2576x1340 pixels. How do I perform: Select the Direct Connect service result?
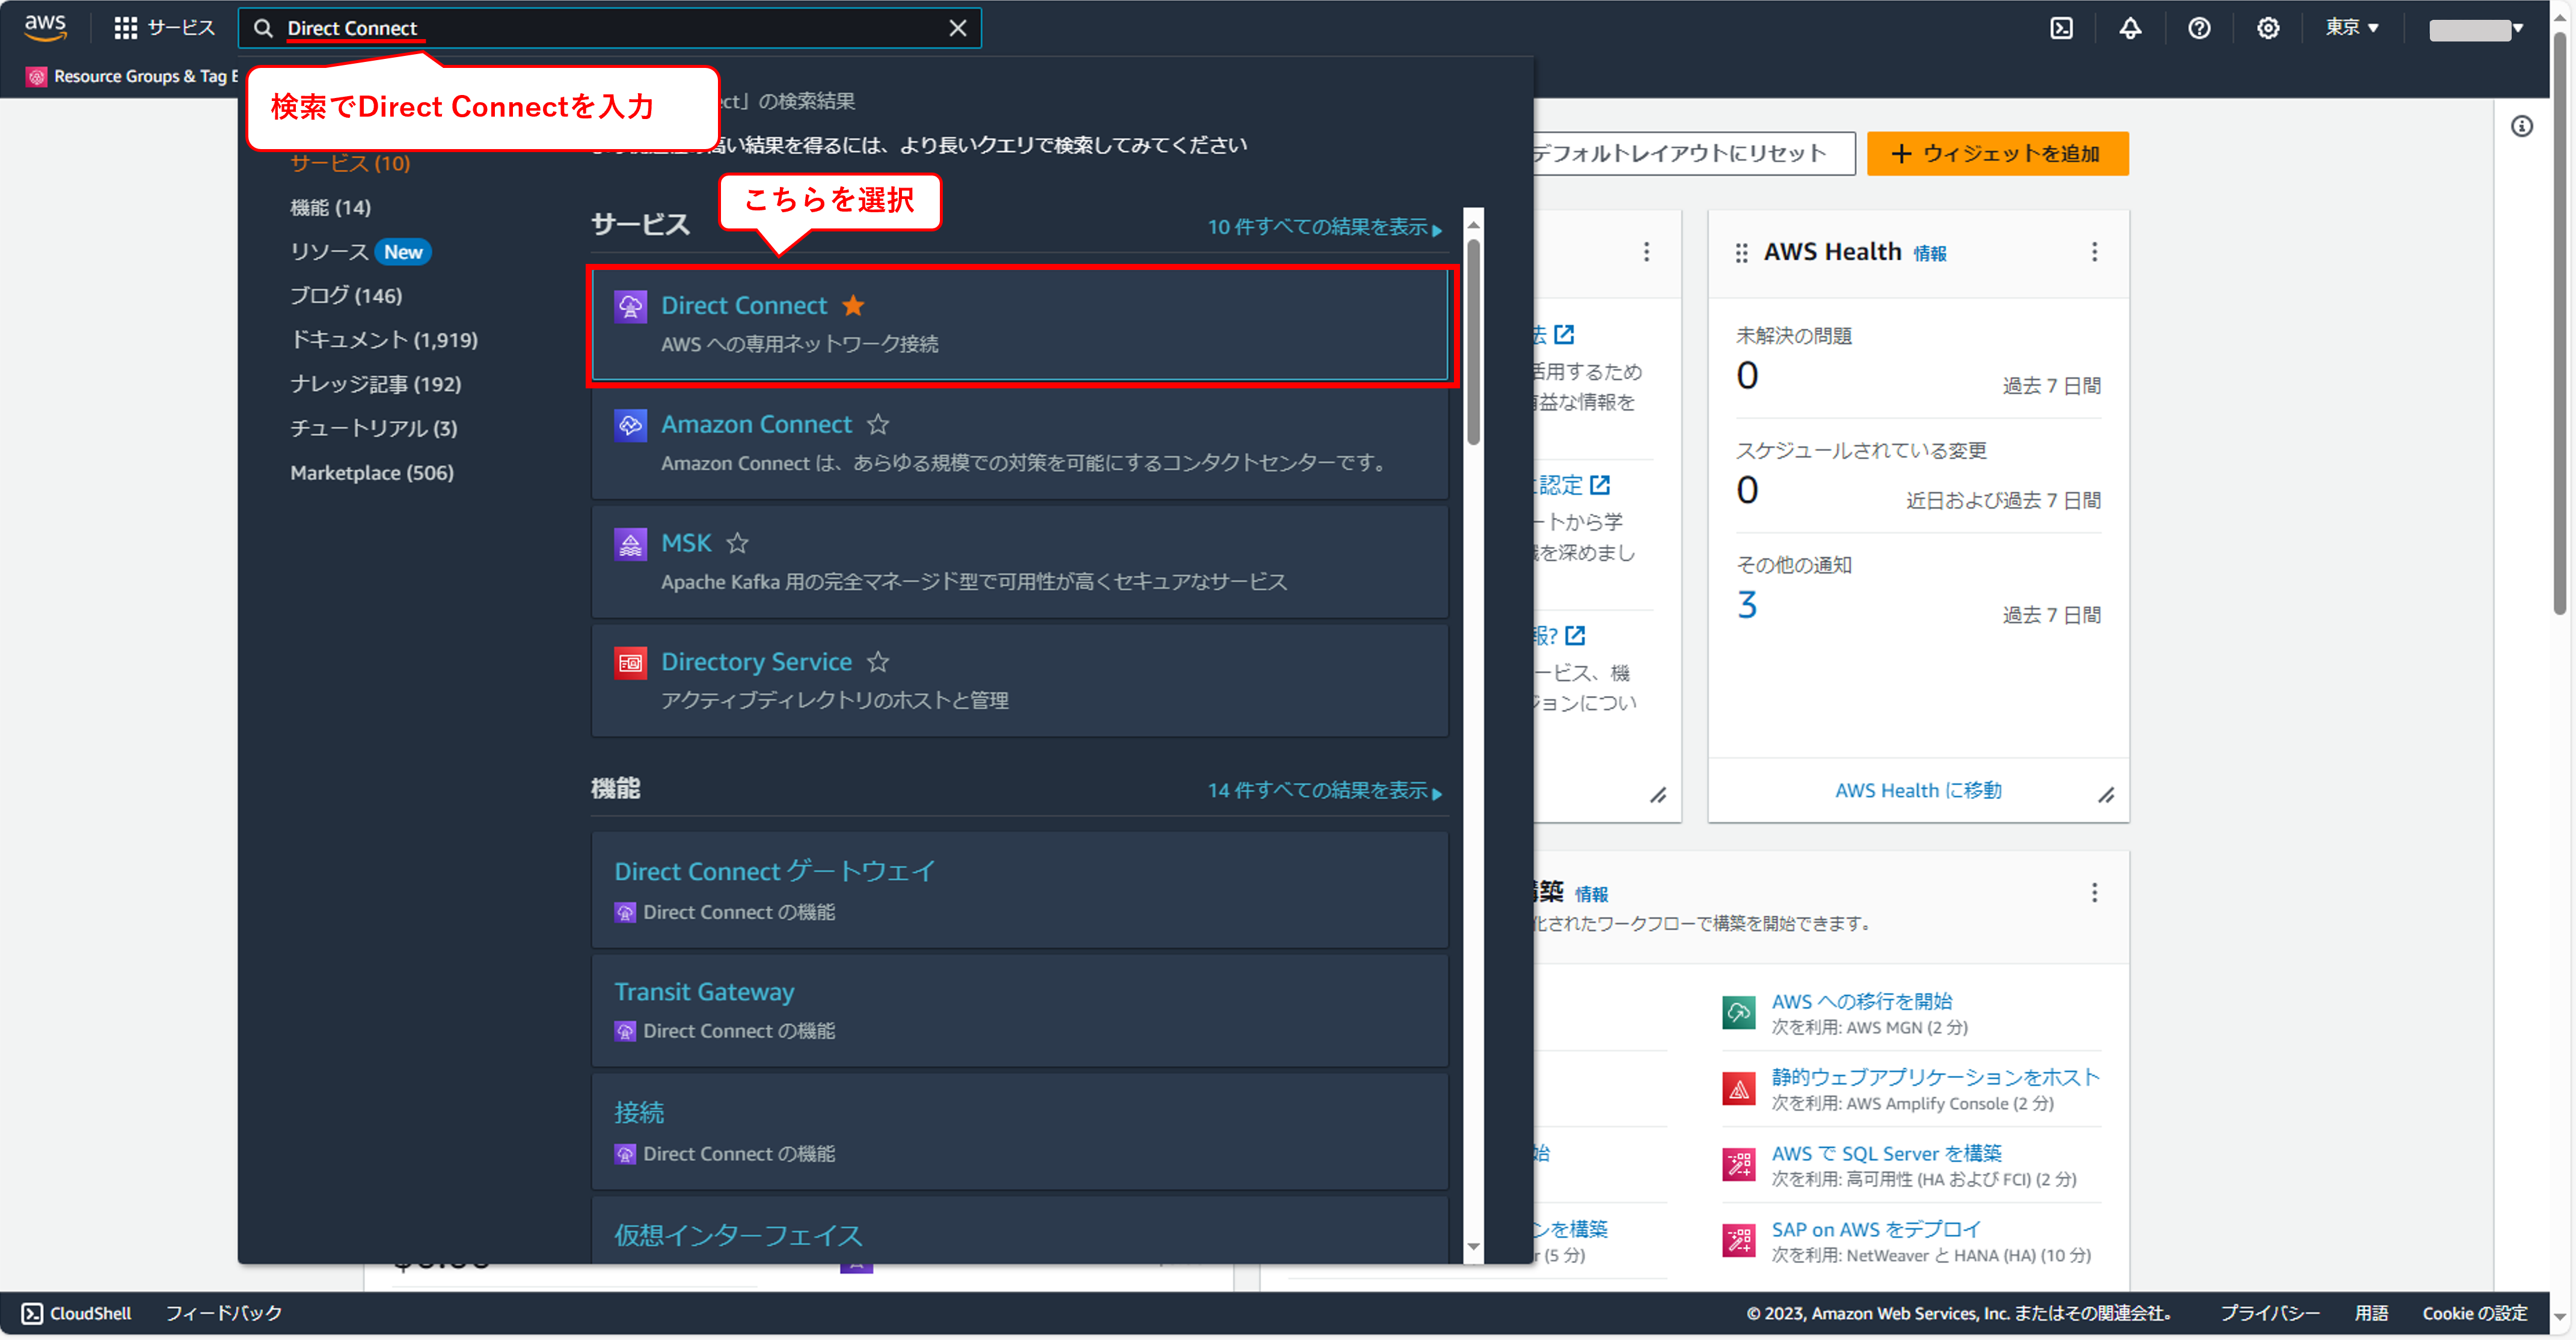click(x=744, y=306)
